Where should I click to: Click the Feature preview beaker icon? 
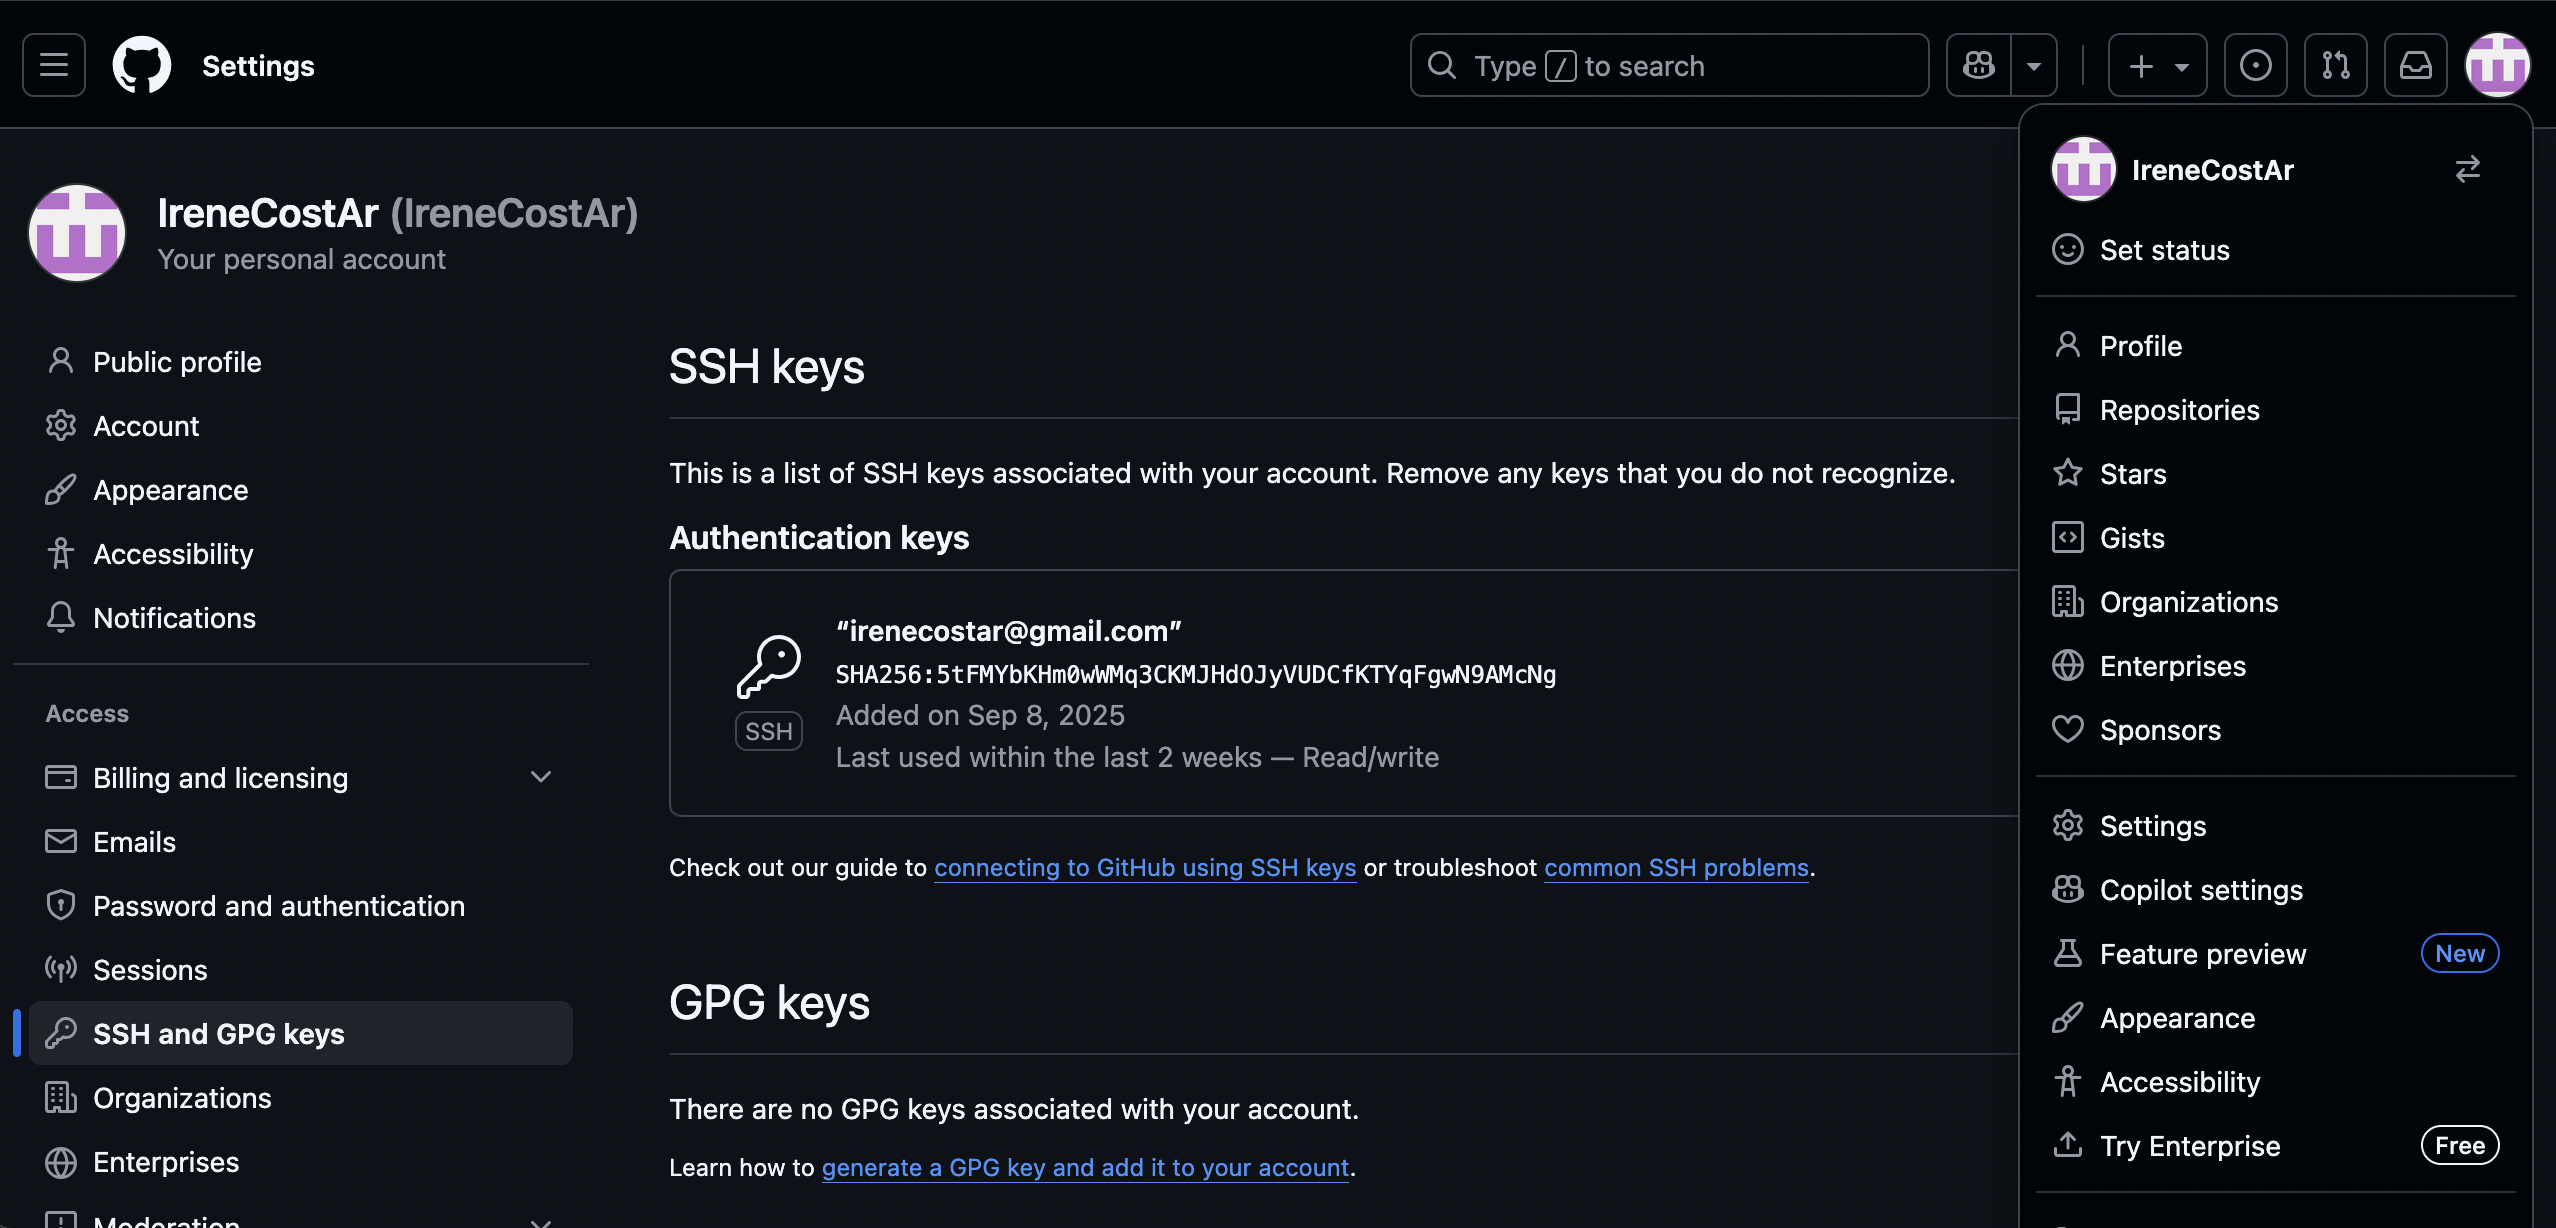[x=2067, y=954]
